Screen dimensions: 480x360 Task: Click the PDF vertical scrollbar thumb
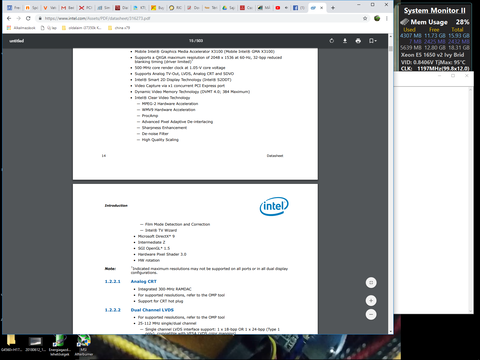point(391,49)
